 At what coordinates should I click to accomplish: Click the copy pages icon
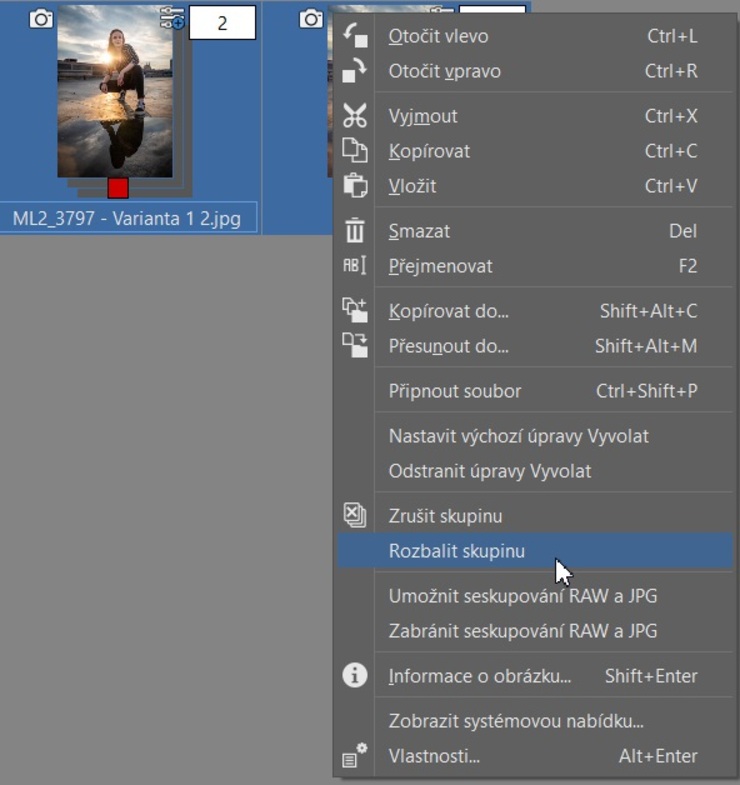tap(354, 151)
